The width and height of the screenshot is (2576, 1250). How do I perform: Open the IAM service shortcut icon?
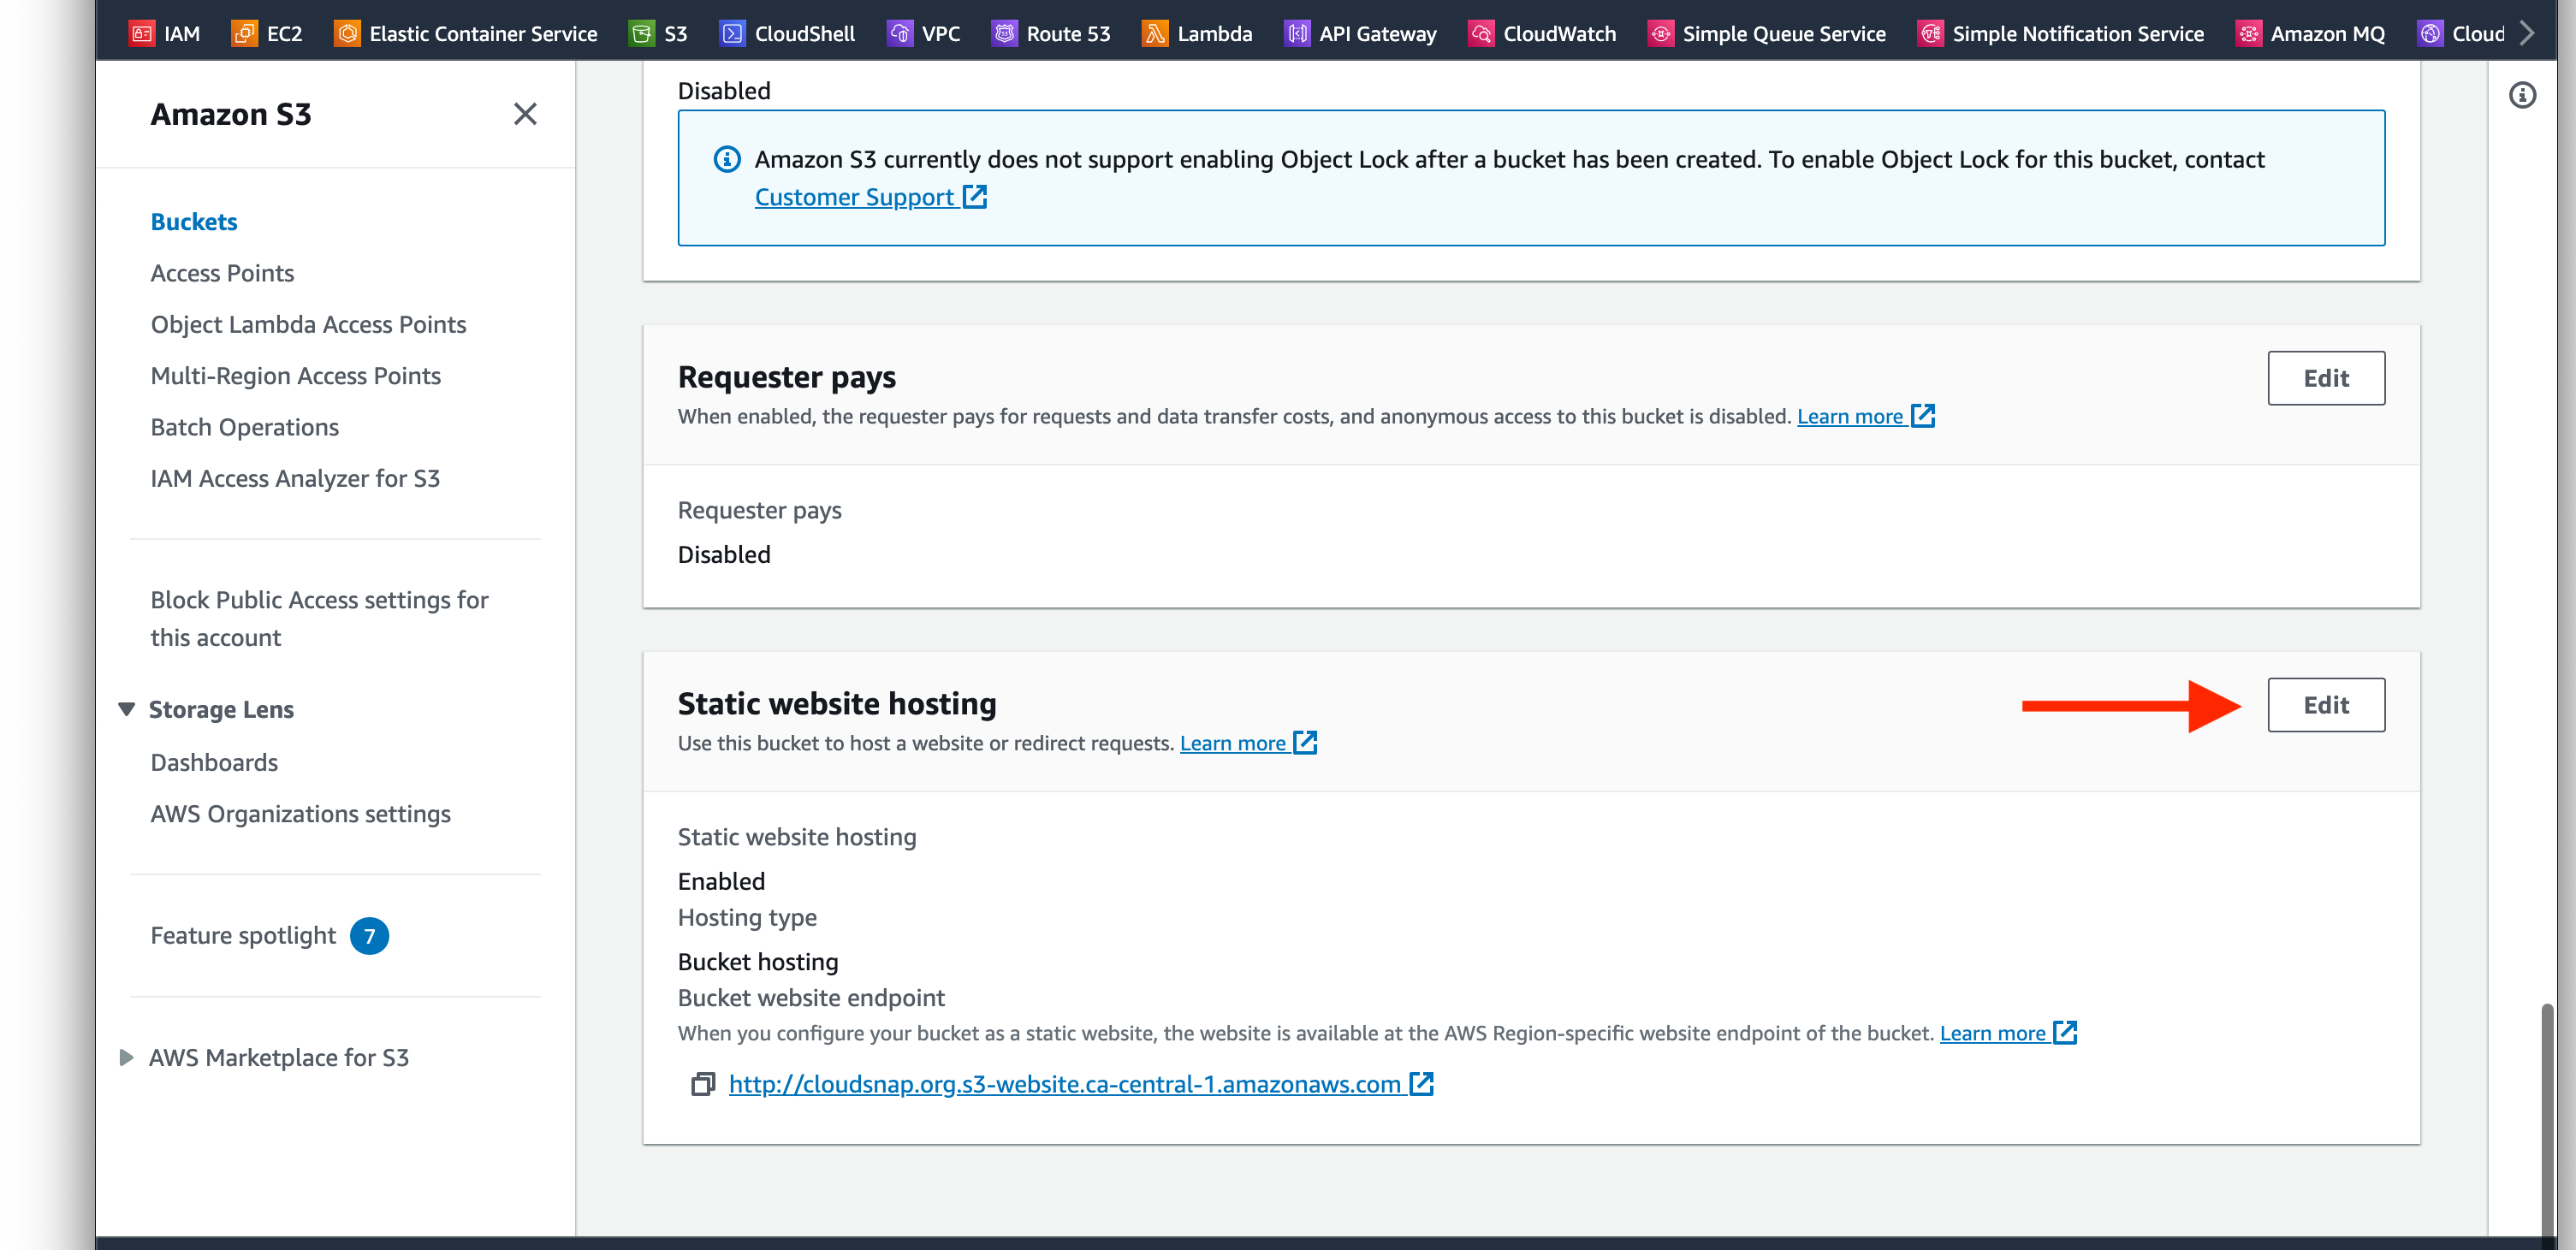(x=142, y=33)
